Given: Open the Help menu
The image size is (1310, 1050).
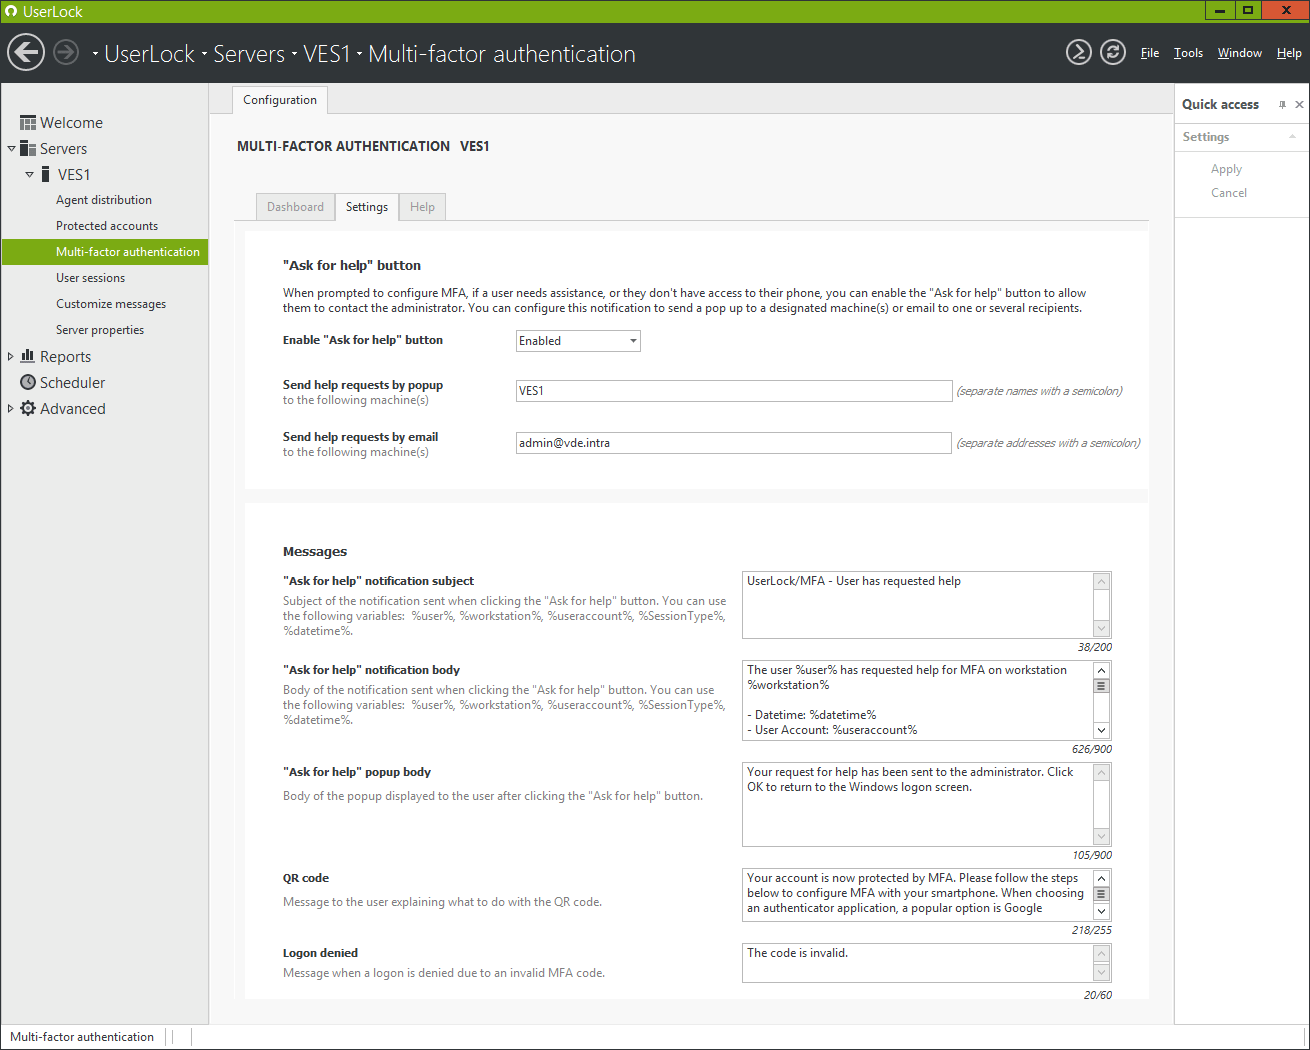Looking at the screenshot, I should coord(1289,53).
